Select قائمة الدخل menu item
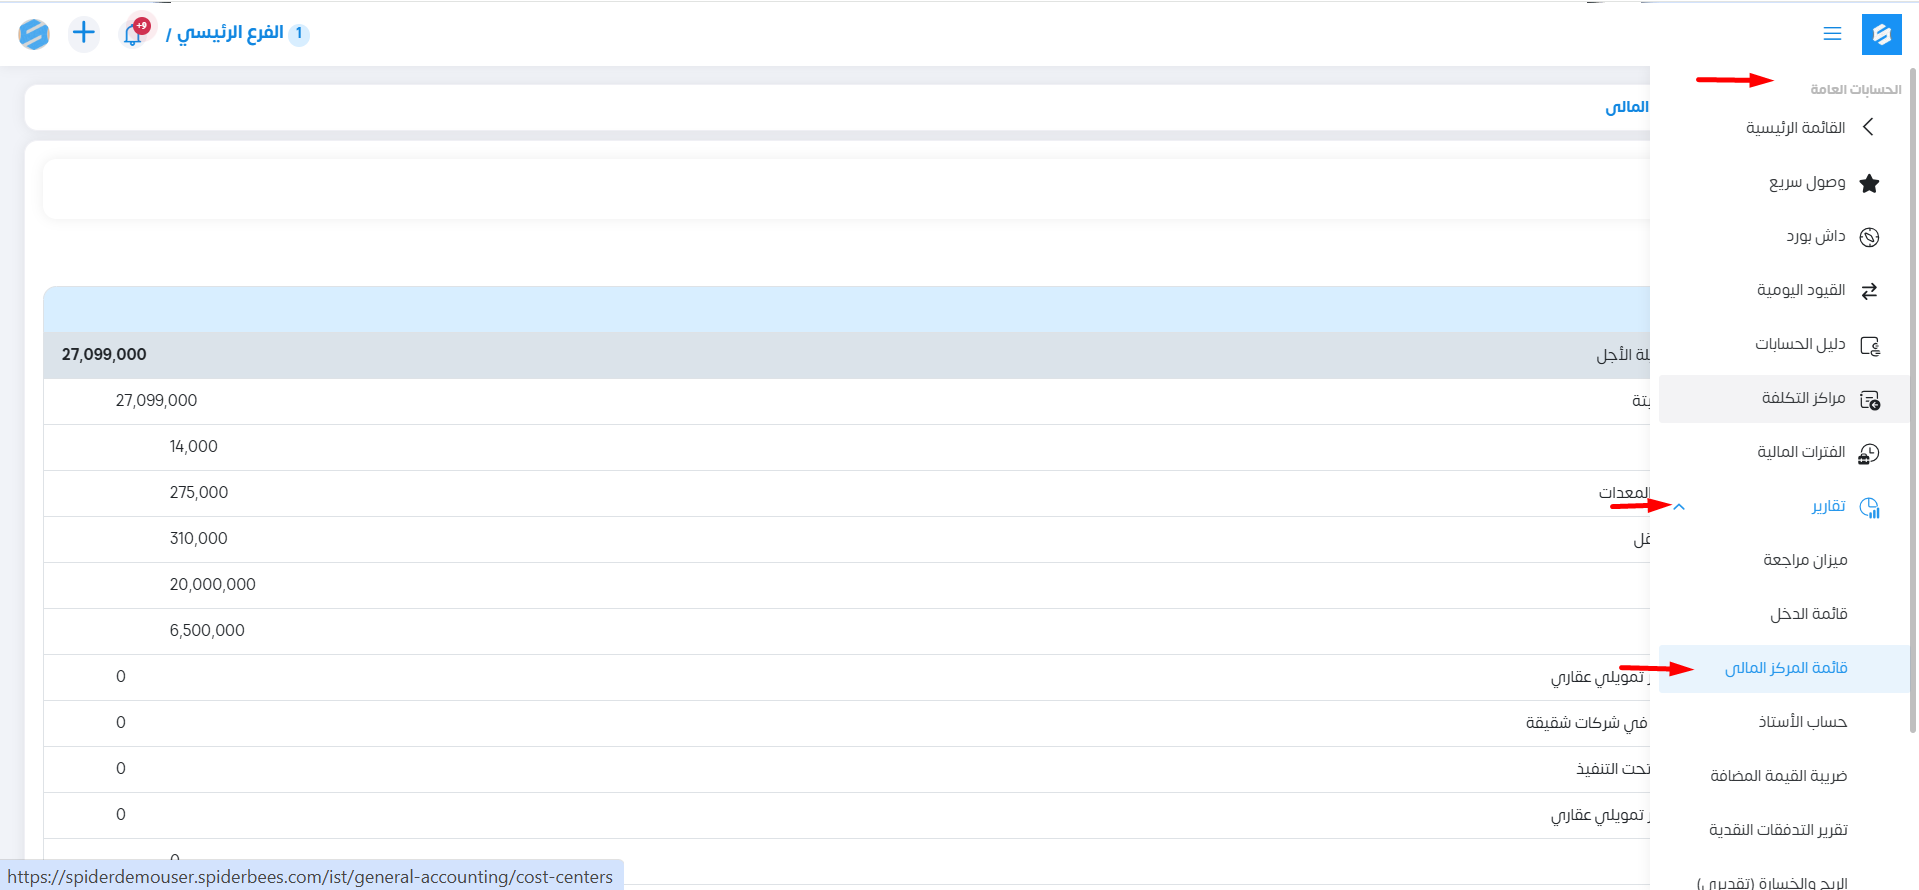1919x890 pixels. click(x=1808, y=614)
